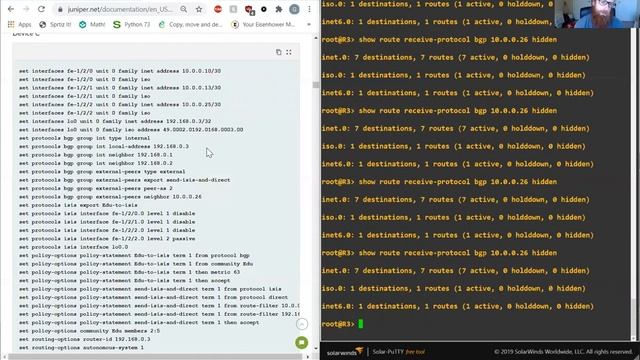
Task: Open the Copy, move and de... bookmark
Action: click(191, 24)
